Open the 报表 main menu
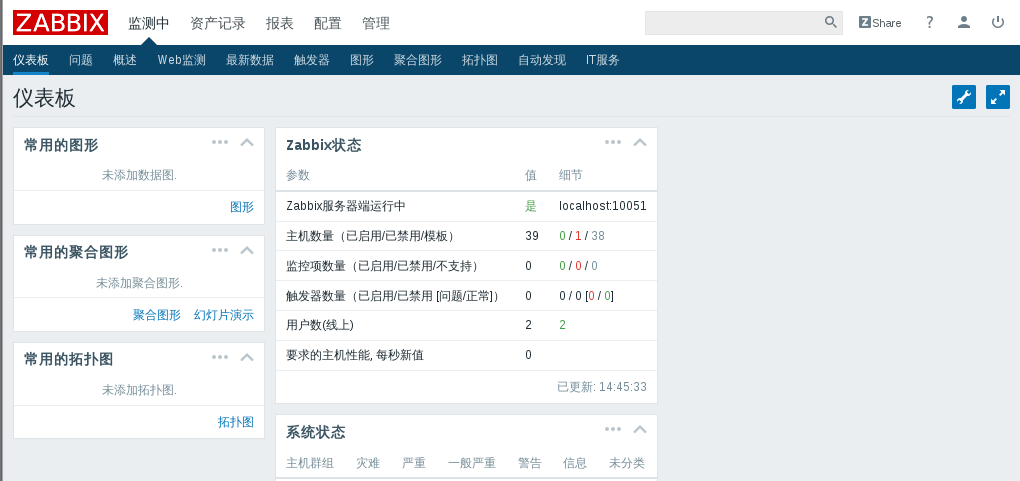Screen dimensions: 1020x481 [280, 23]
